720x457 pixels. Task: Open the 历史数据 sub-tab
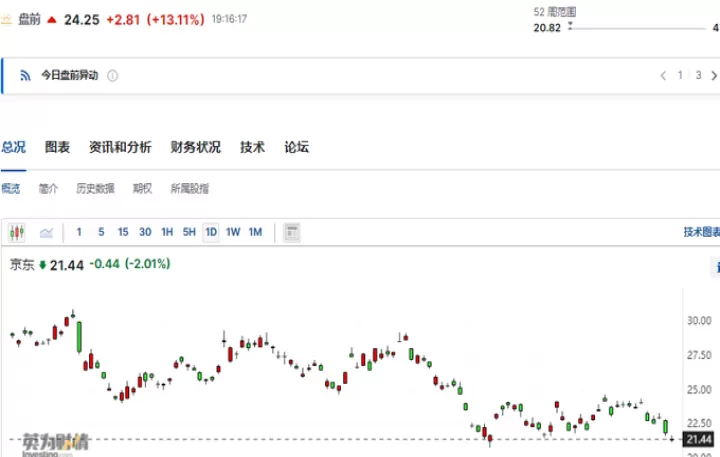pos(95,188)
